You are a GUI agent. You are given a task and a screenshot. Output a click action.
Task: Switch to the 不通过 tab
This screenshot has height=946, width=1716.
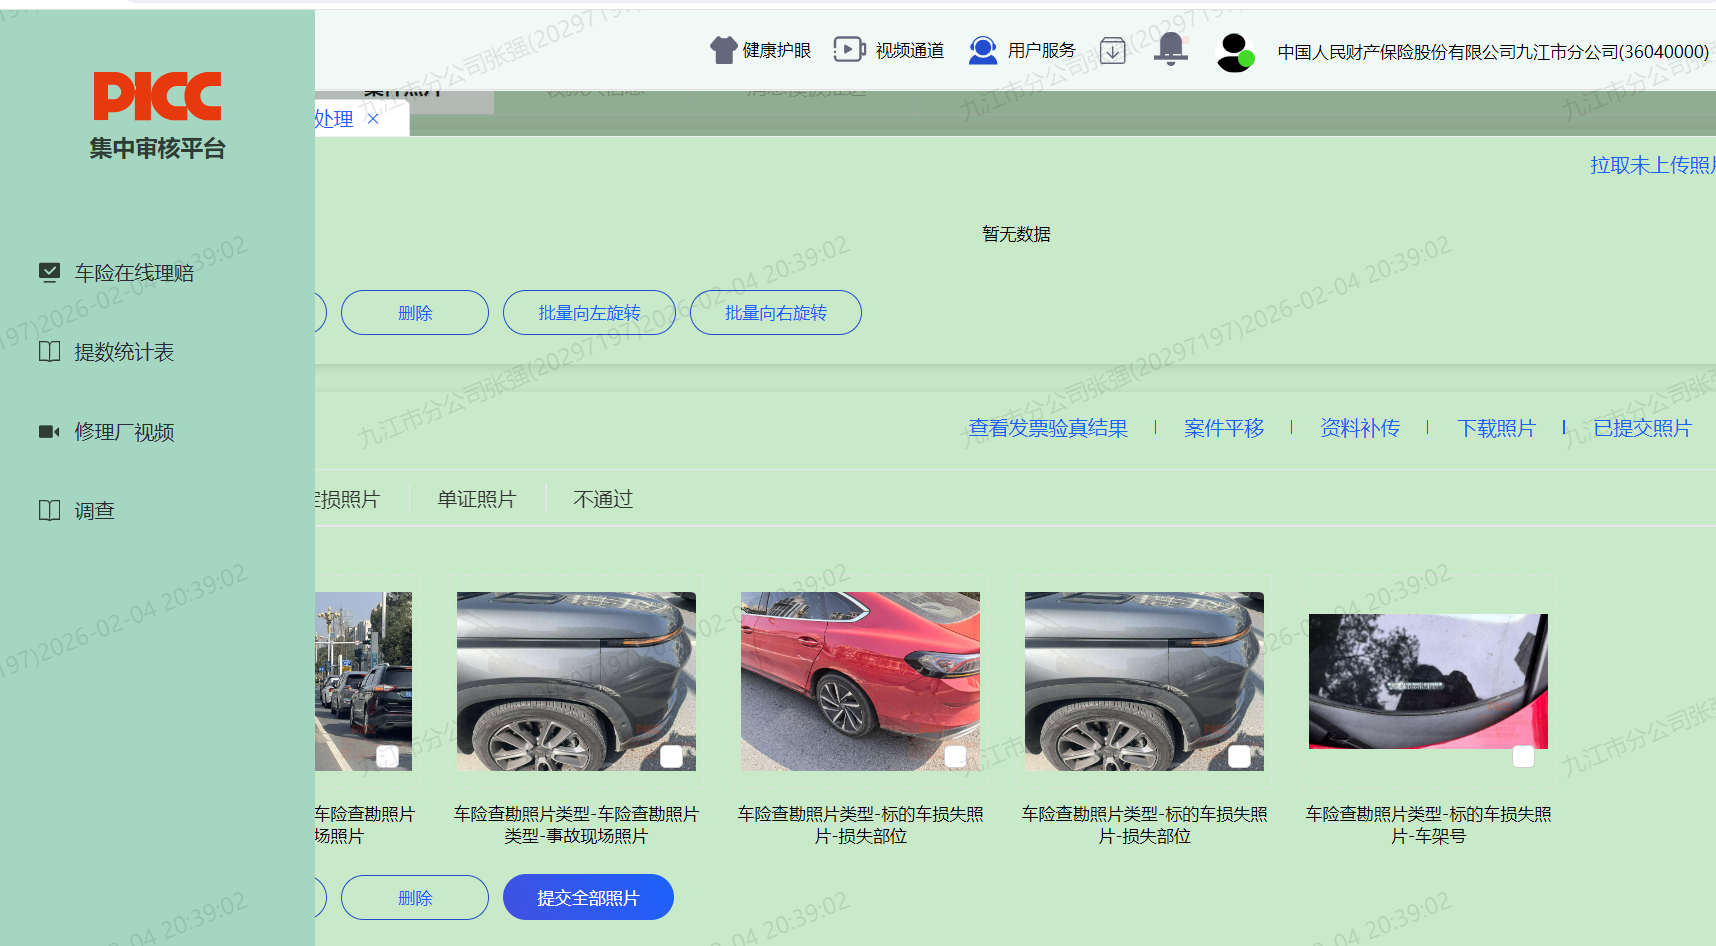pyautogui.click(x=603, y=499)
